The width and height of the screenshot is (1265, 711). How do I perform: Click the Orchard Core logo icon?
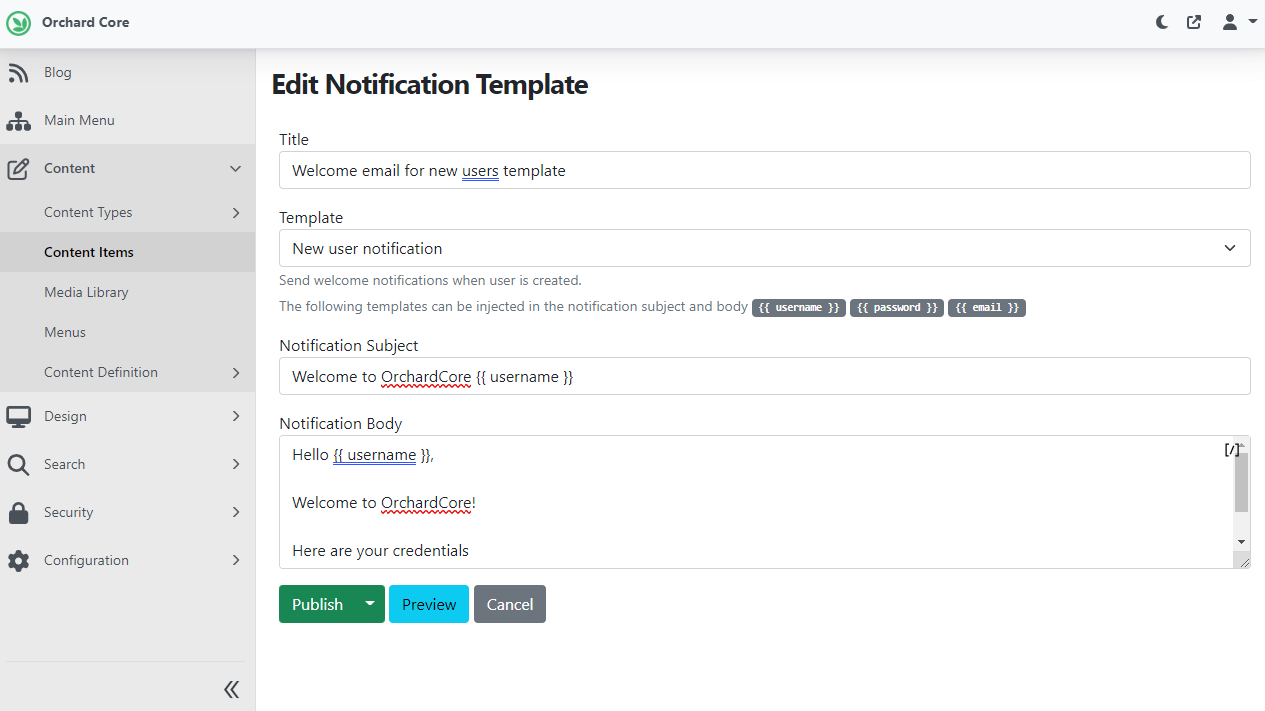[19, 22]
